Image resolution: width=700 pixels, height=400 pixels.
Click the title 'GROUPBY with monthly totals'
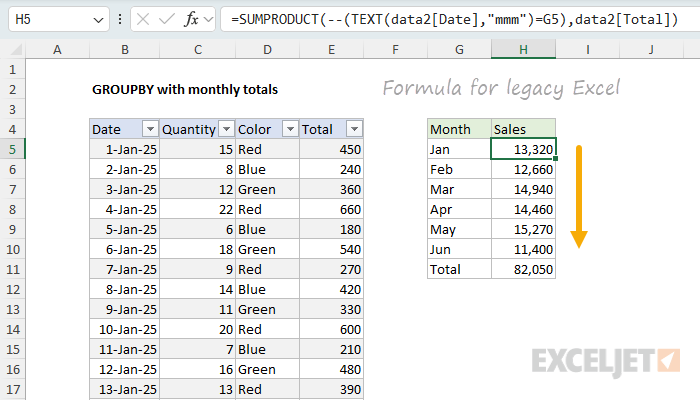tap(185, 89)
